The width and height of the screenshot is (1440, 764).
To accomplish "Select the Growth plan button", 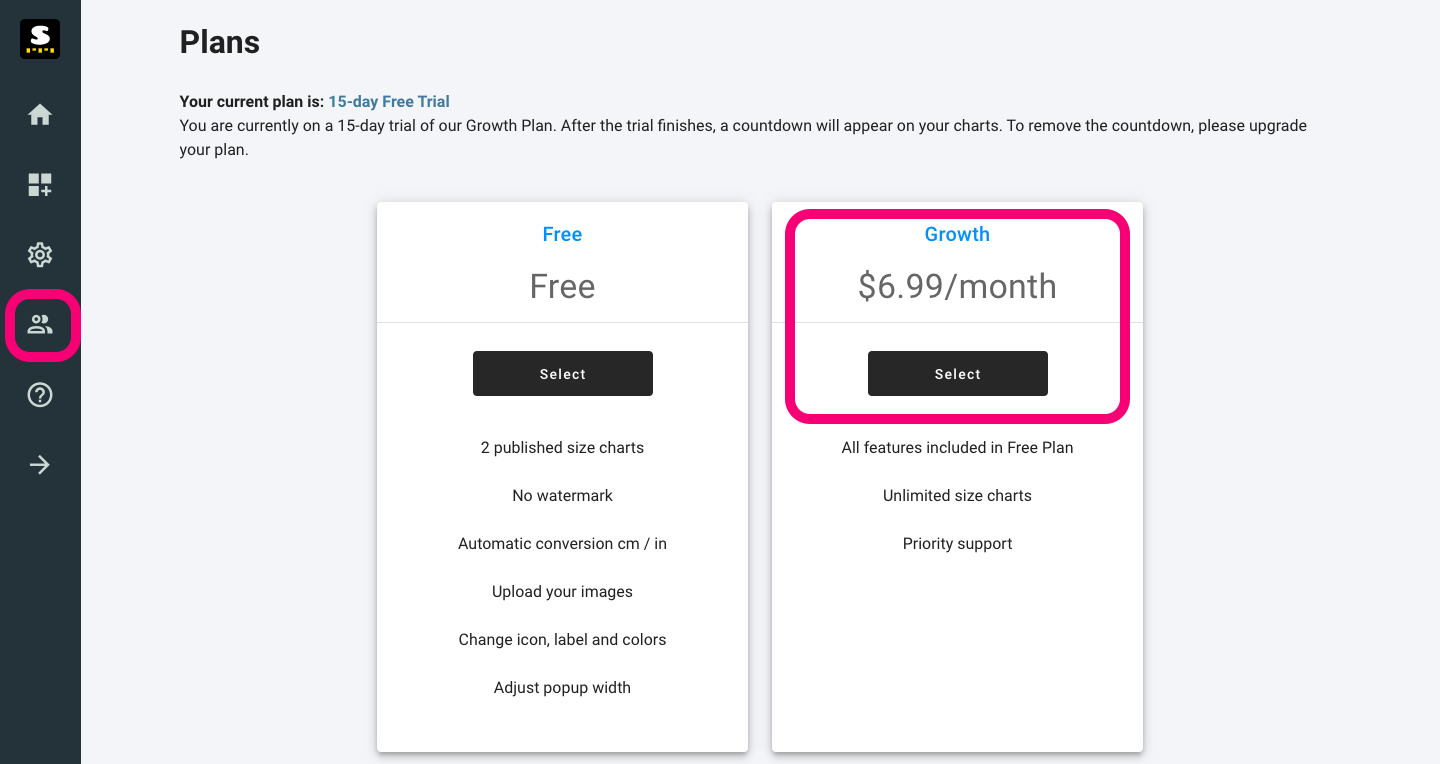I will pyautogui.click(x=958, y=373).
